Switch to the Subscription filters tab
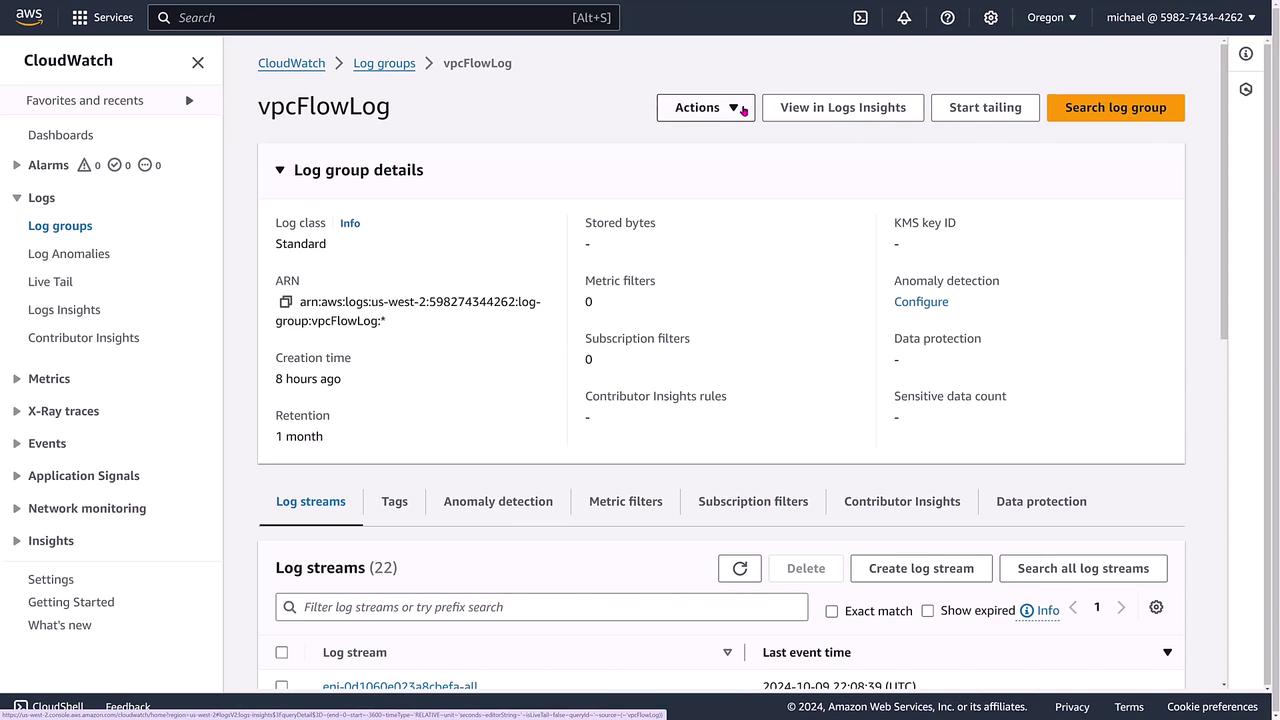The height and width of the screenshot is (720, 1280). pos(753,501)
